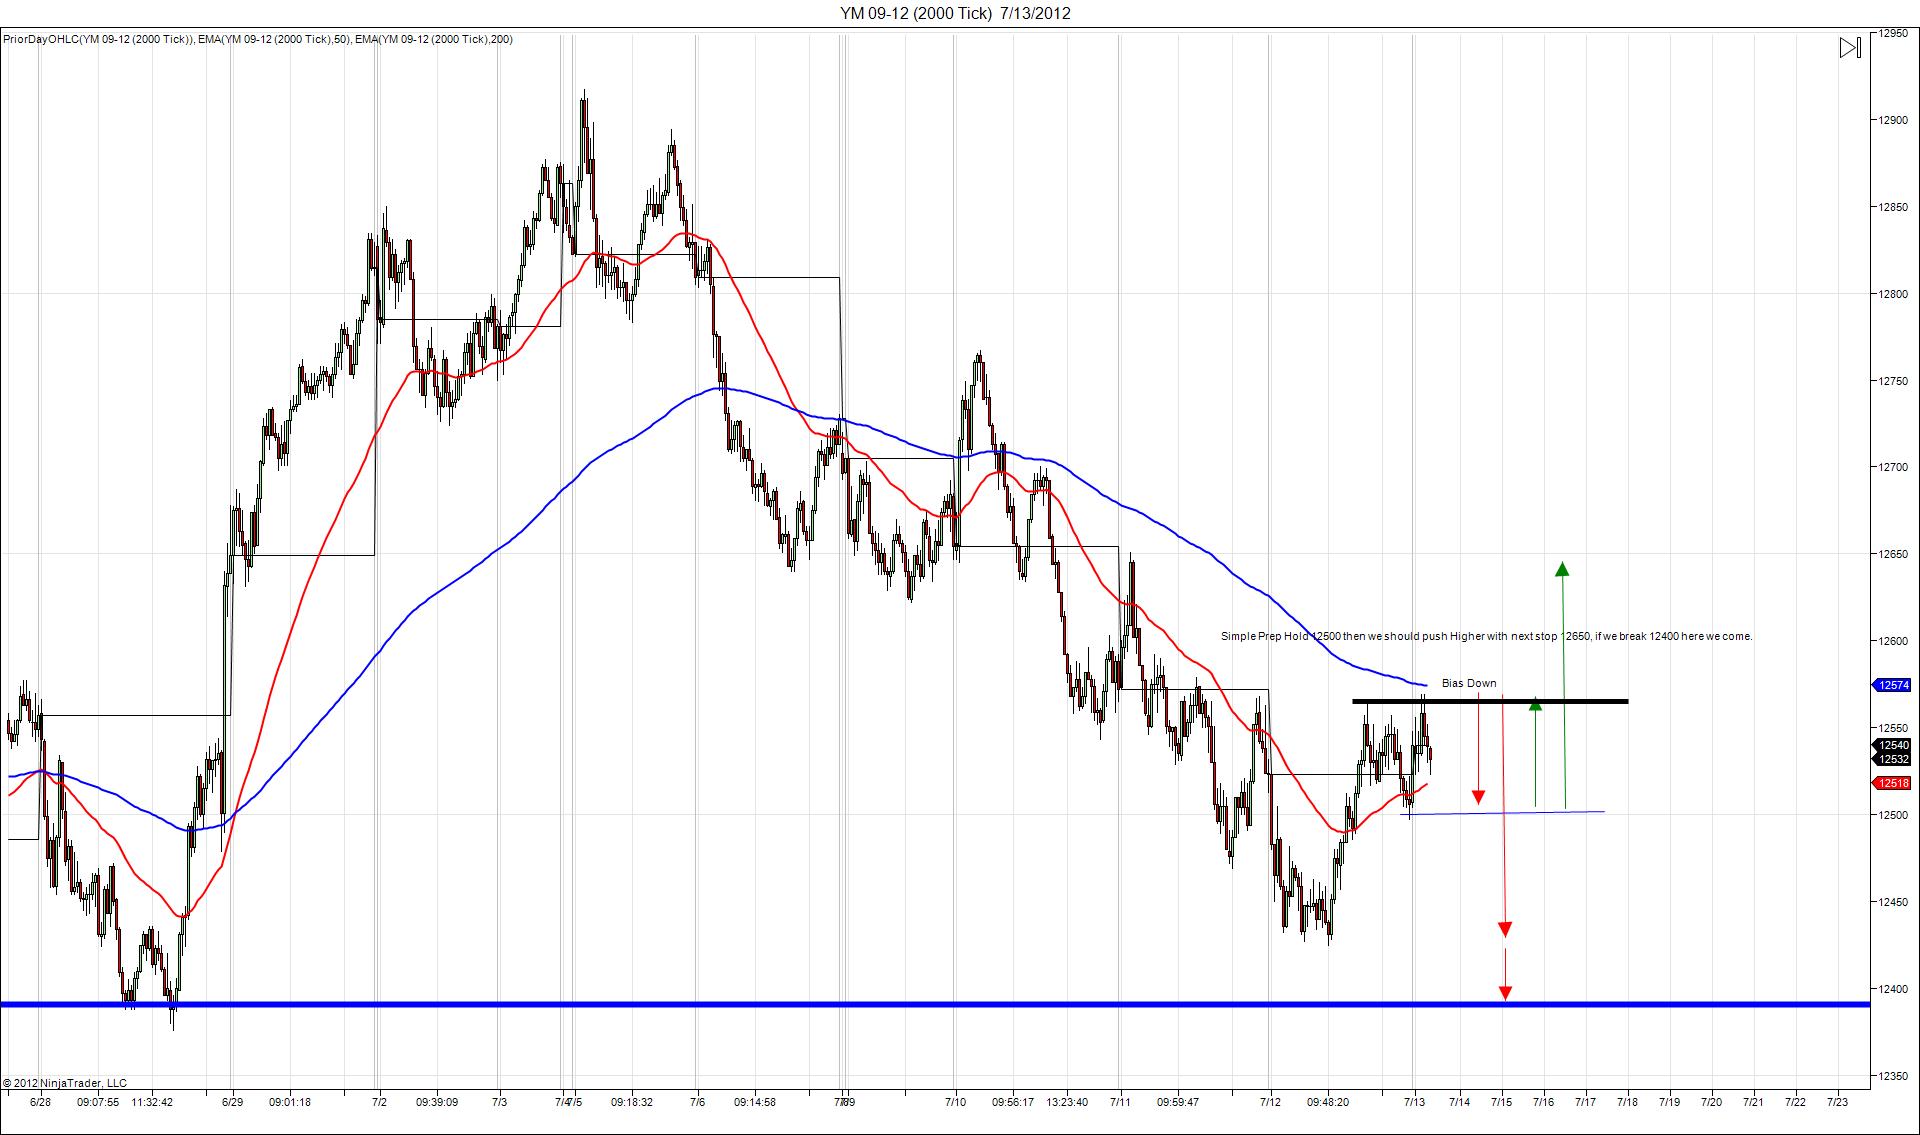Click the 11:32:42 time label
Screen dimensions: 1920x1135
click(151, 1102)
